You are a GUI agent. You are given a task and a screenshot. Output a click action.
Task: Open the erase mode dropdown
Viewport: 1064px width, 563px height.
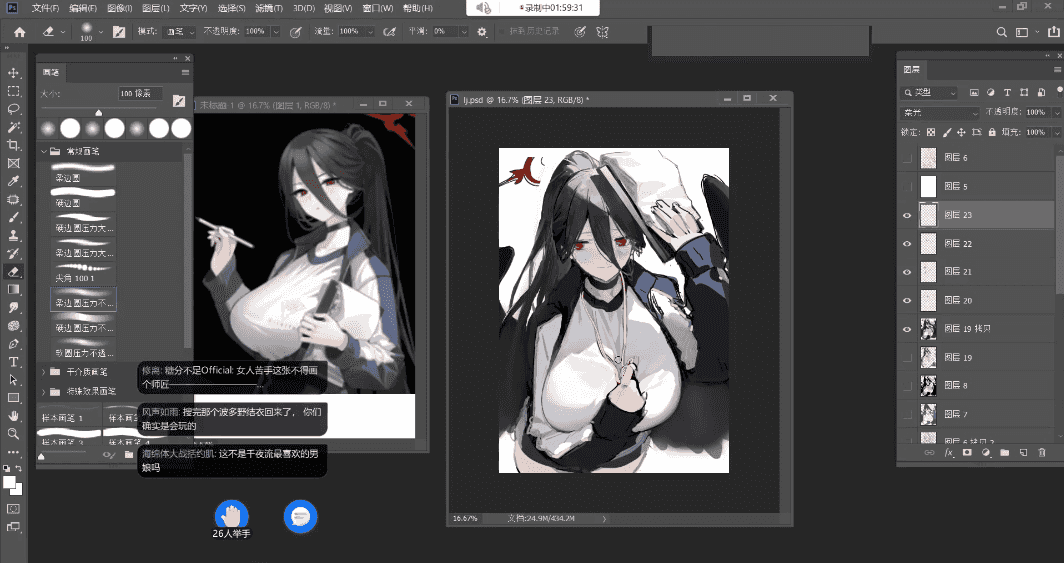(180, 32)
